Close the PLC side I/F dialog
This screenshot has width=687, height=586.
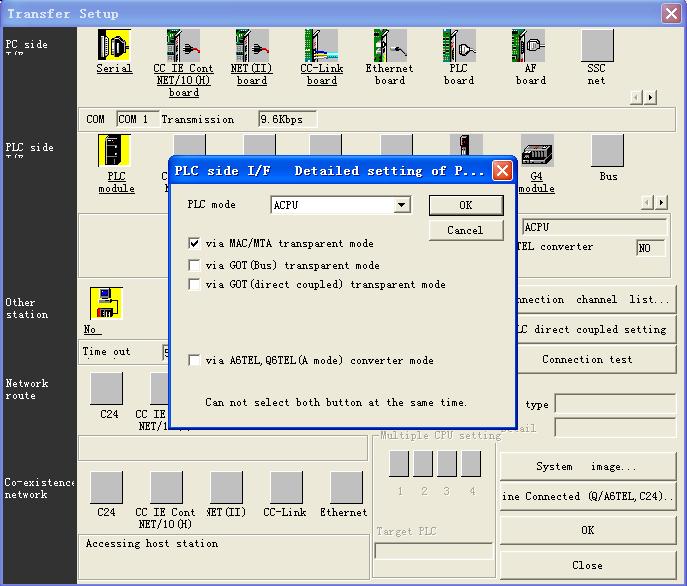(x=502, y=171)
